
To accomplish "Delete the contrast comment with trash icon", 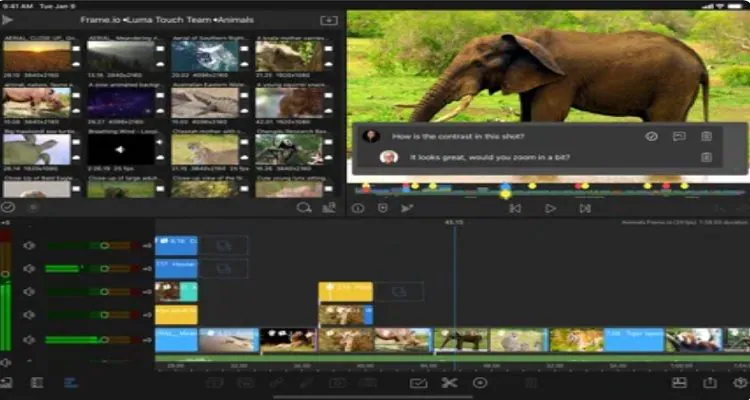I will pyautogui.click(x=706, y=136).
